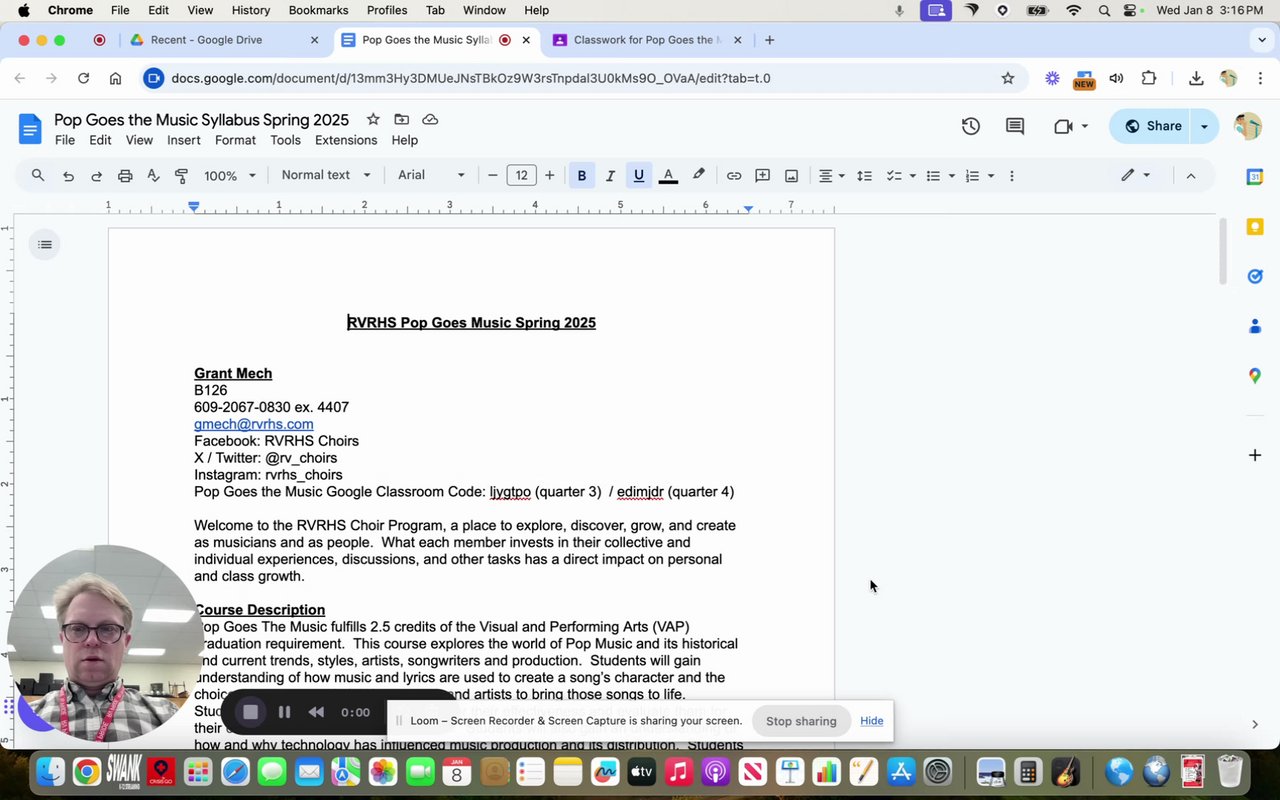1280x800 pixels.
Task: Insert a link using the toolbar icon
Action: pyautogui.click(x=734, y=176)
